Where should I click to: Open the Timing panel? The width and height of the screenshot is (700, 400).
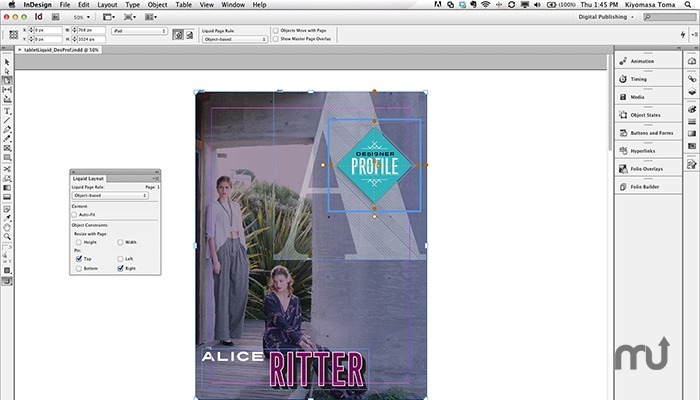(x=648, y=79)
